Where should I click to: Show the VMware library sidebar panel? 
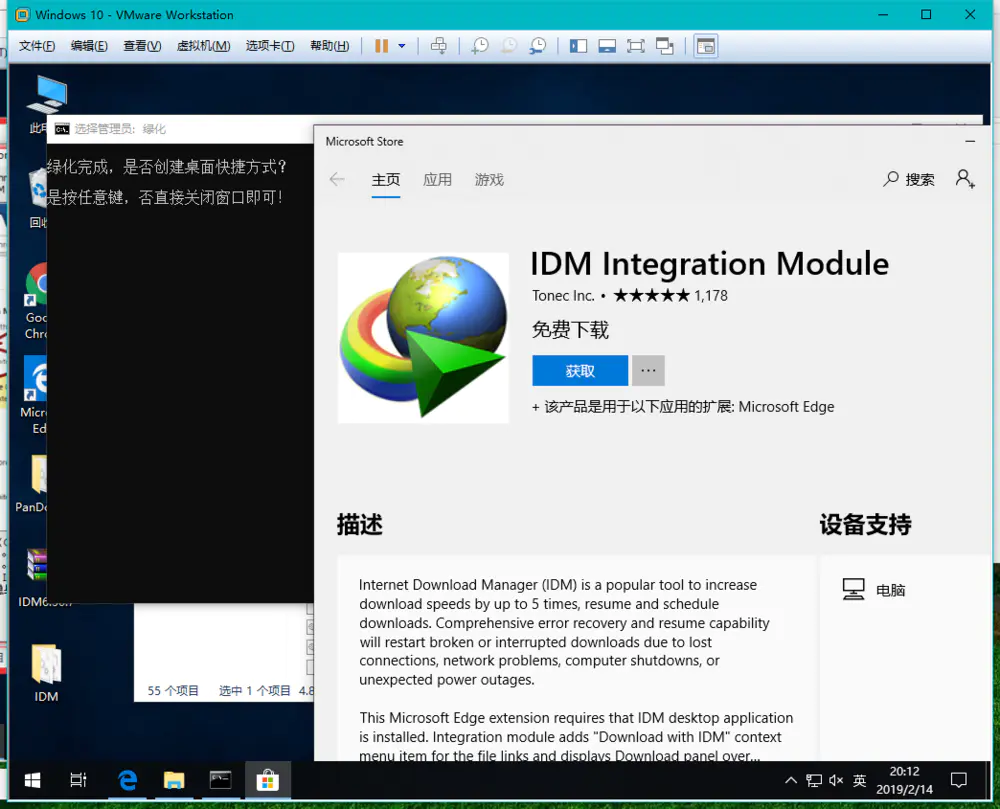click(578, 45)
